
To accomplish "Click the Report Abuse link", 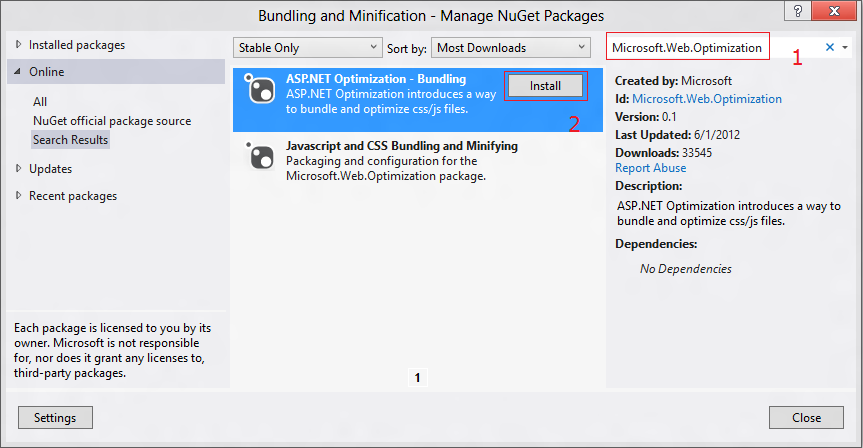I will tap(651, 168).
